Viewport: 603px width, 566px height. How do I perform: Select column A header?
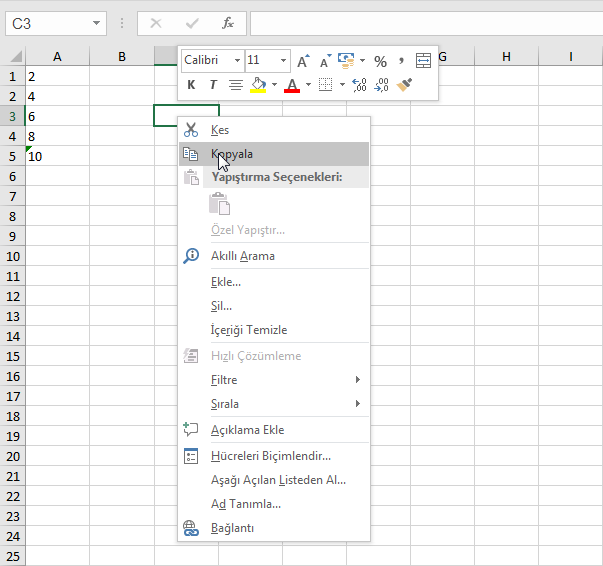pos(57,57)
